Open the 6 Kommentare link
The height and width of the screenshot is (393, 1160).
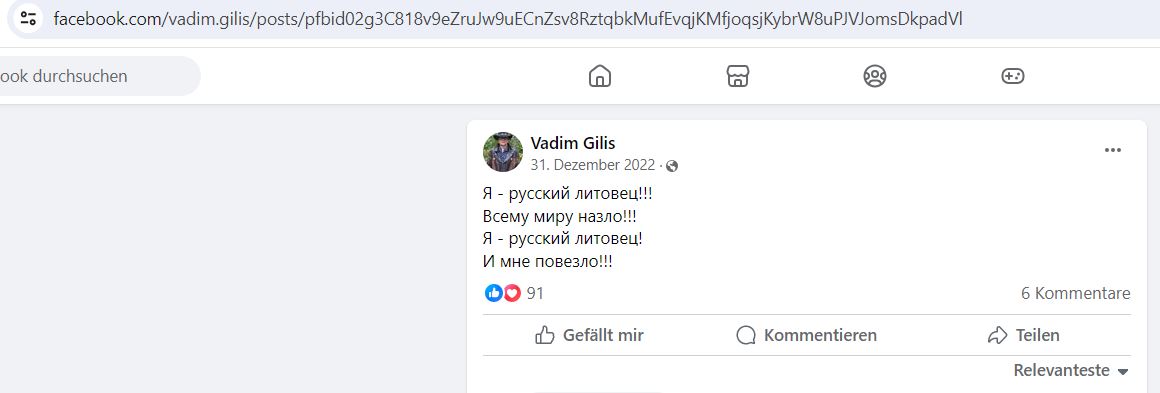1076,293
